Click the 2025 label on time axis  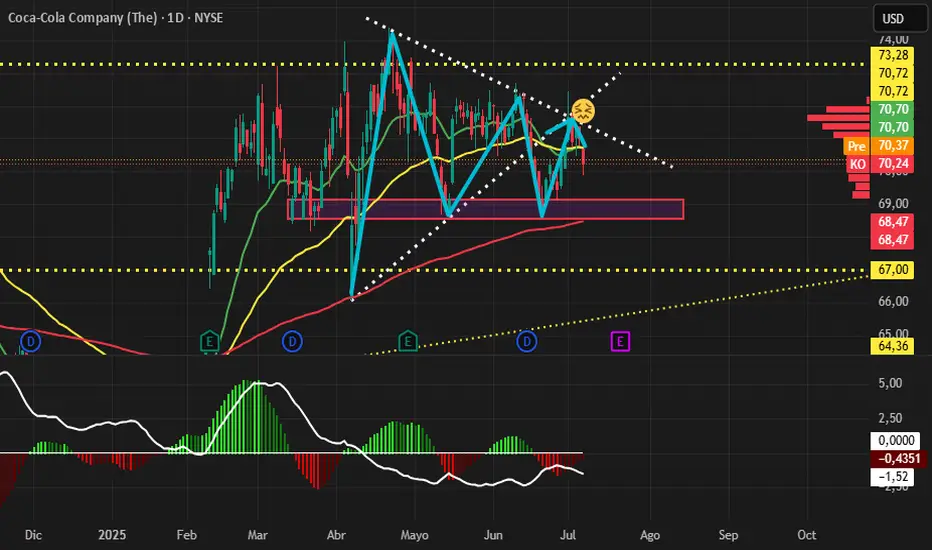click(x=112, y=535)
